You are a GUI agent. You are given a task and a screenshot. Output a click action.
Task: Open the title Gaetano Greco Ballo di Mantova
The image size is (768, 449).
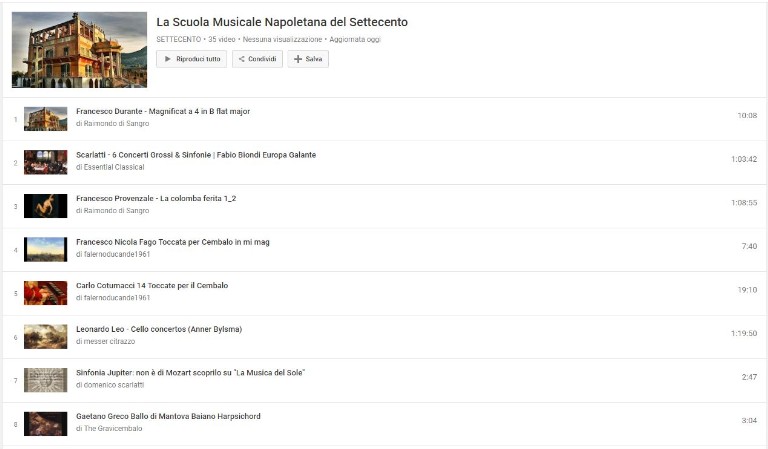tap(168, 417)
